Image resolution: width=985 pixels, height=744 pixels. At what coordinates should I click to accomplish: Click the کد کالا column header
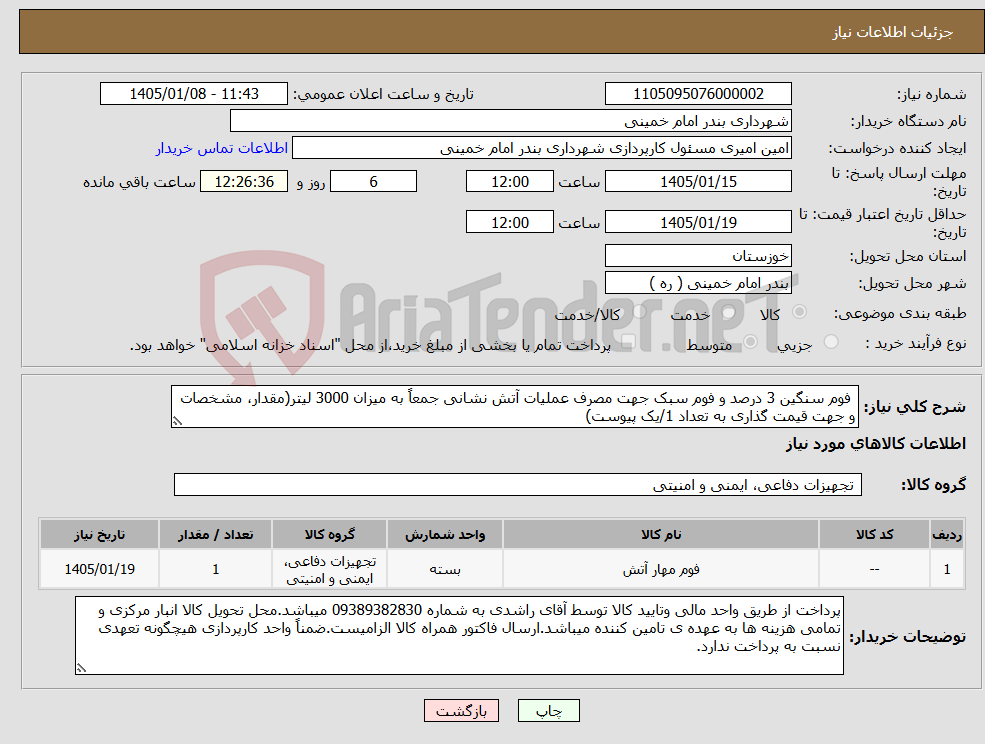point(874,535)
